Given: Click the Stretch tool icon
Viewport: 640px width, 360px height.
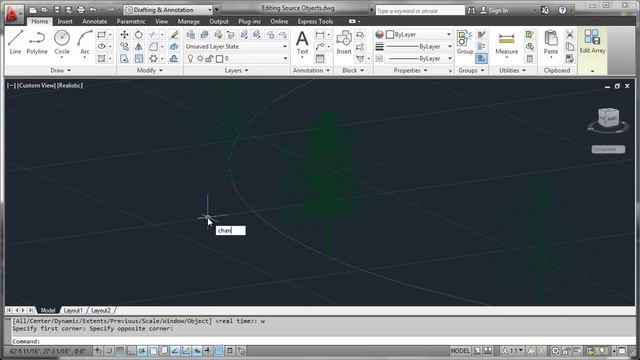Looking at the screenshot, I should tap(124, 59).
